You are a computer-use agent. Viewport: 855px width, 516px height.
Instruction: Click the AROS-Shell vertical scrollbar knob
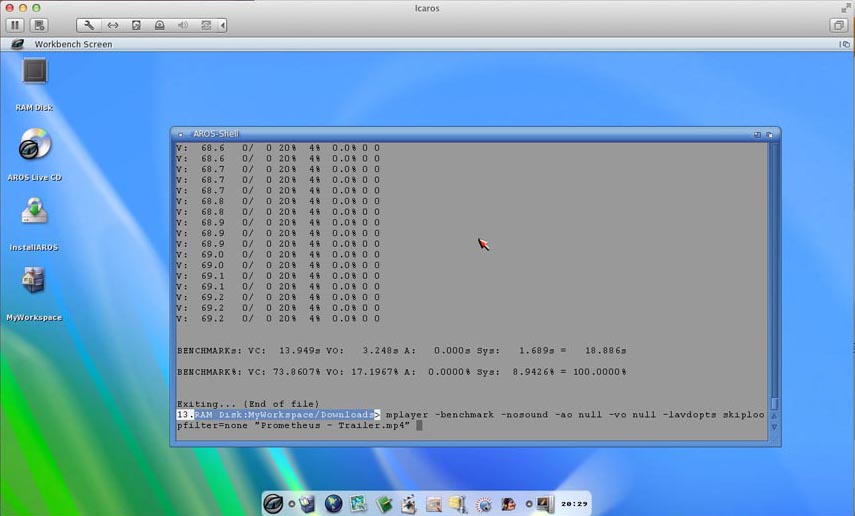coord(774,403)
